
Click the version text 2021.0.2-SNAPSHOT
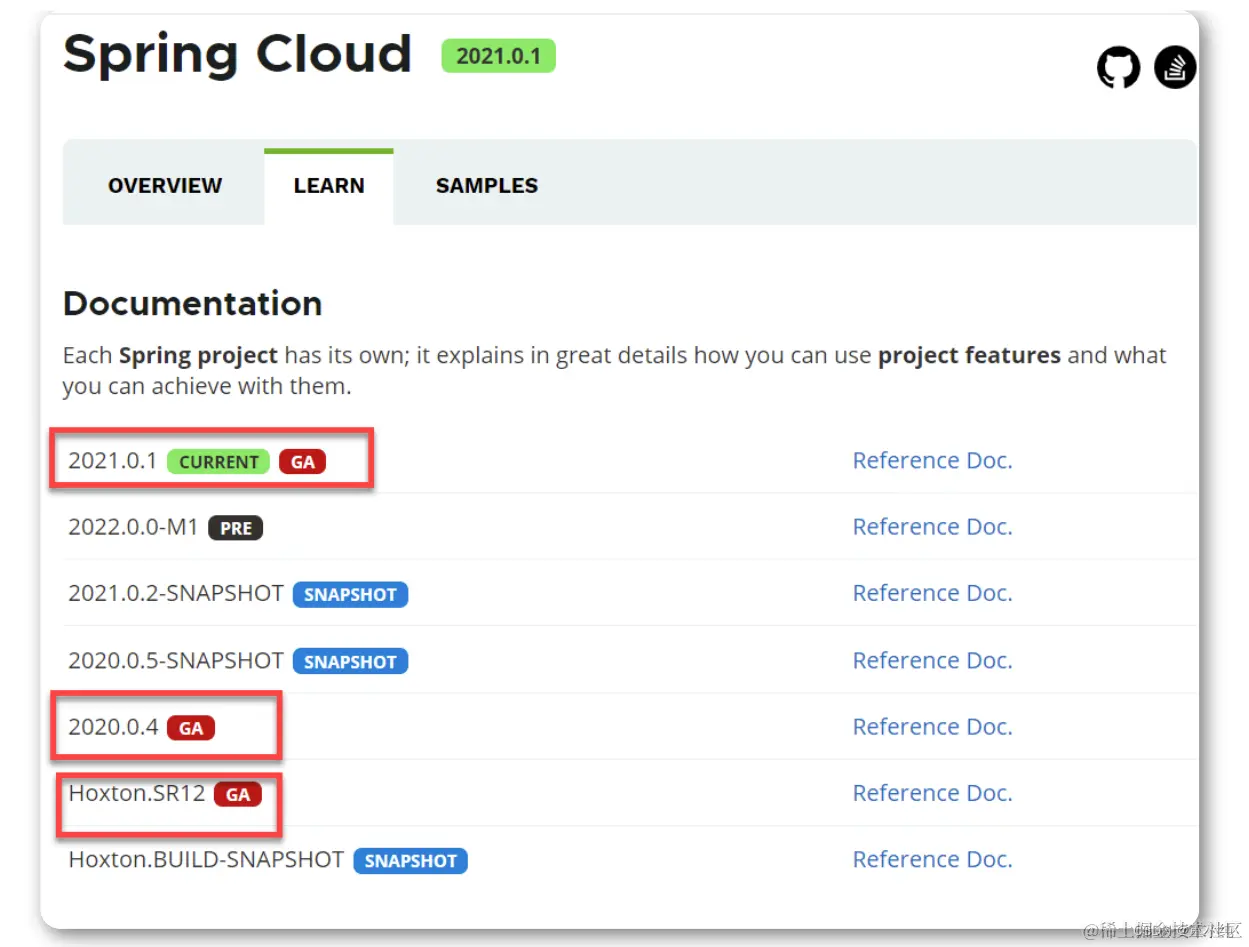click(x=176, y=593)
